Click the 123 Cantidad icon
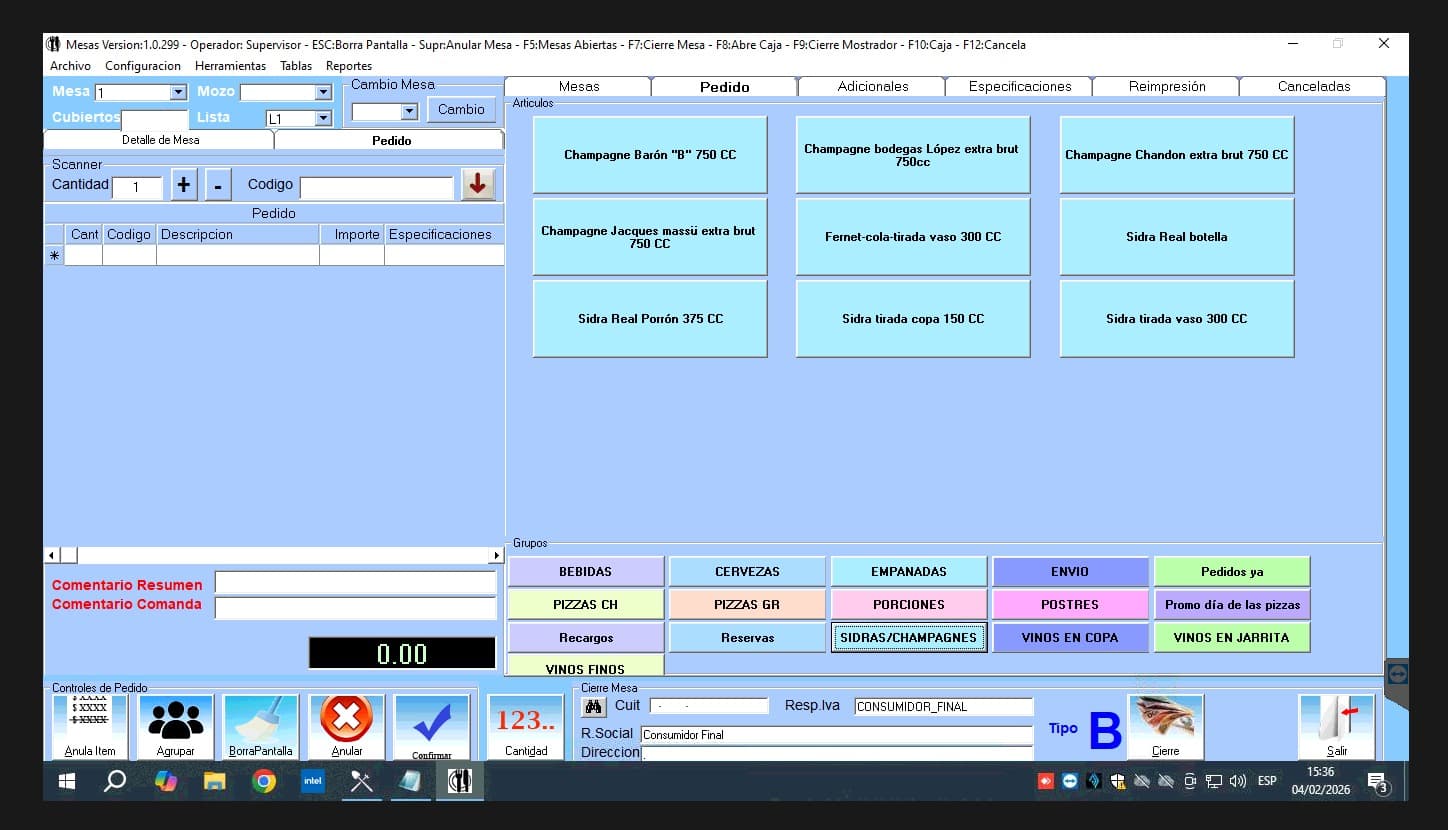 click(x=526, y=727)
